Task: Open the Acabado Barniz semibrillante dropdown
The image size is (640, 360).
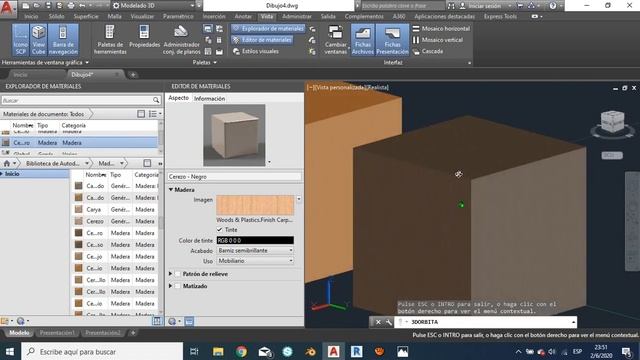Action: (255, 251)
